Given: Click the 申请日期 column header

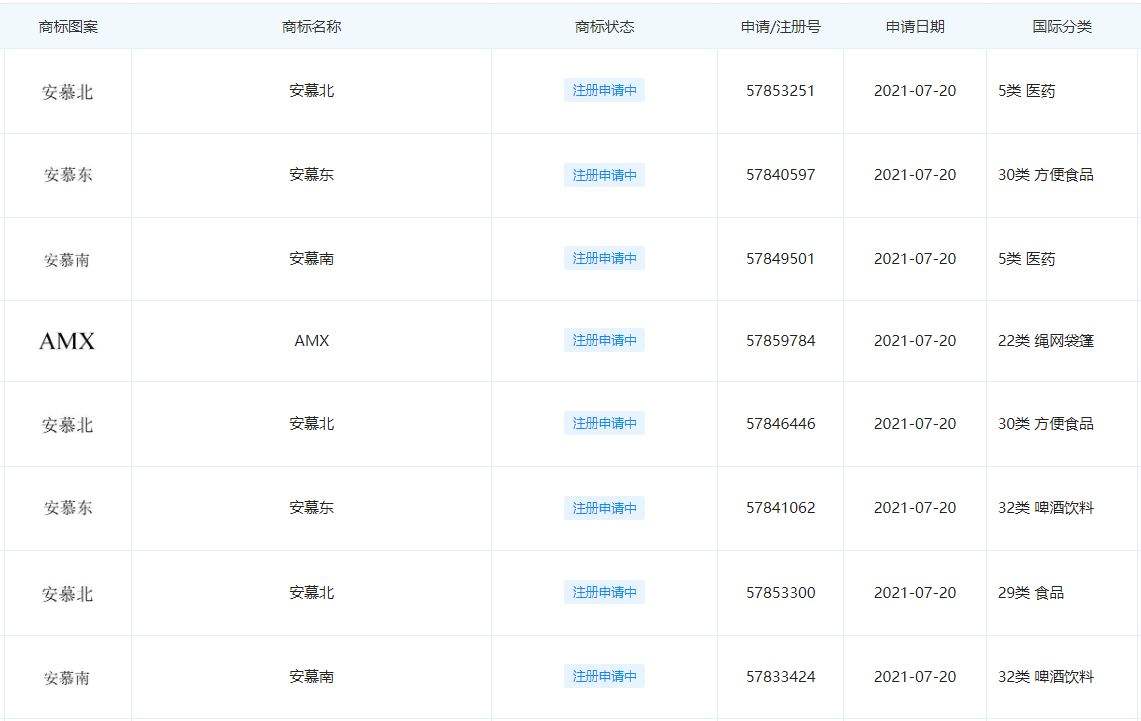Looking at the screenshot, I should [915, 26].
